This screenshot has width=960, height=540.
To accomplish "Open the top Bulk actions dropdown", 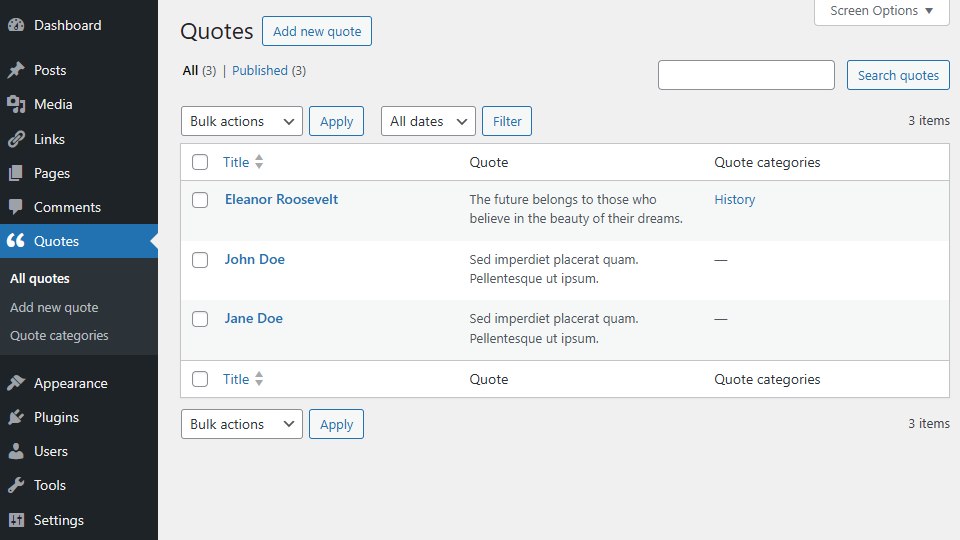I will (241, 121).
